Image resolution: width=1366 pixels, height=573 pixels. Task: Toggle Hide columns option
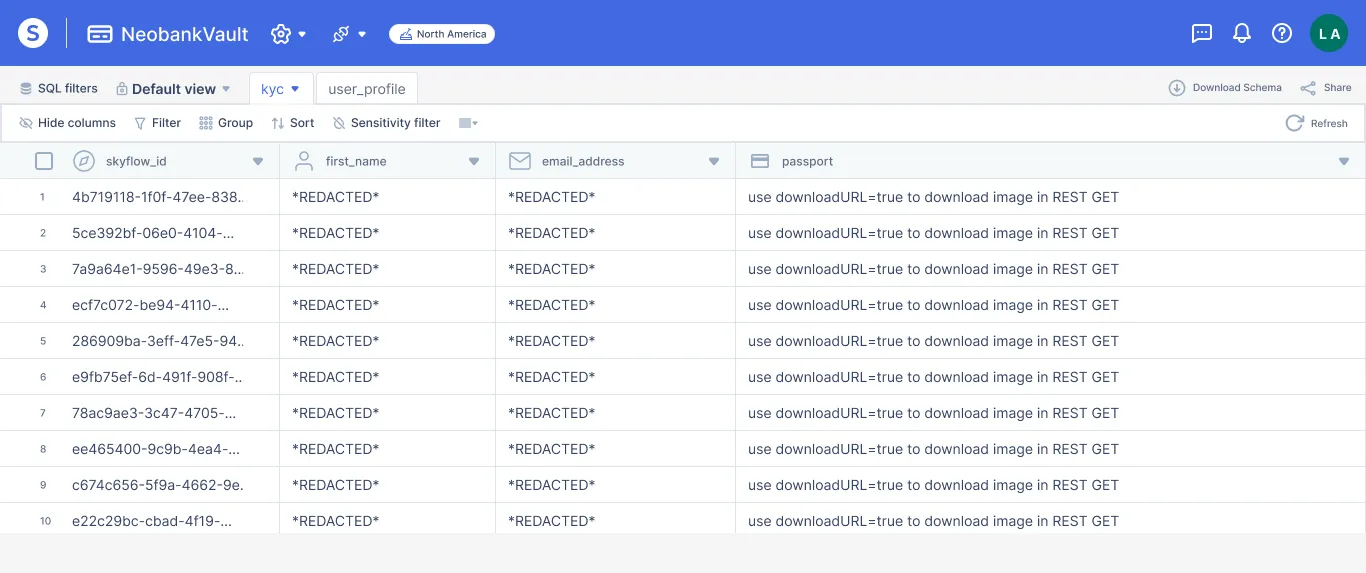67,123
